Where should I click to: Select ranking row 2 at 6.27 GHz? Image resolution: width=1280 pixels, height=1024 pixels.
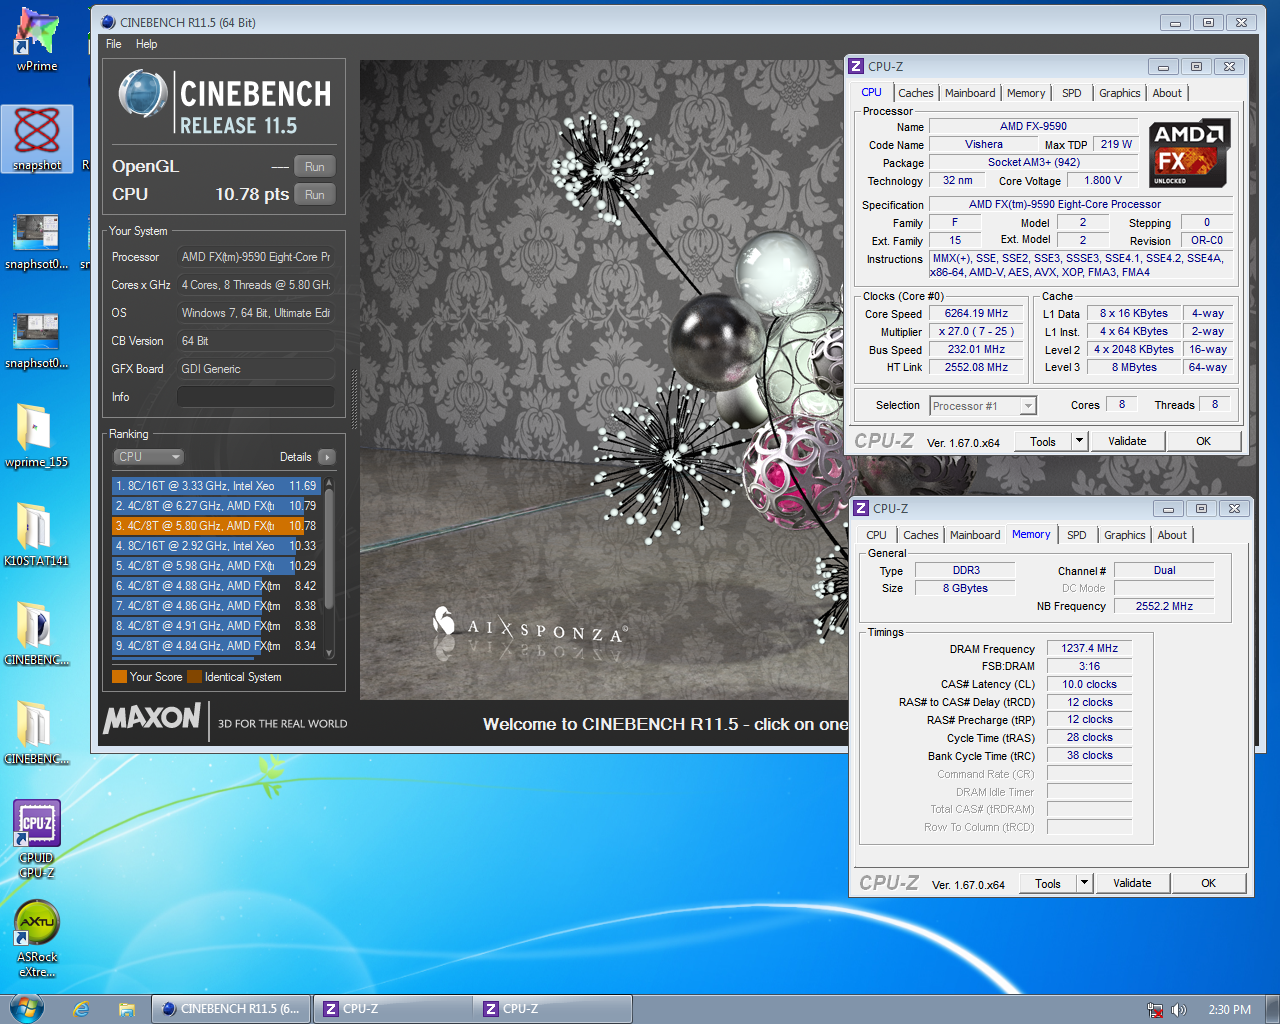[216, 506]
